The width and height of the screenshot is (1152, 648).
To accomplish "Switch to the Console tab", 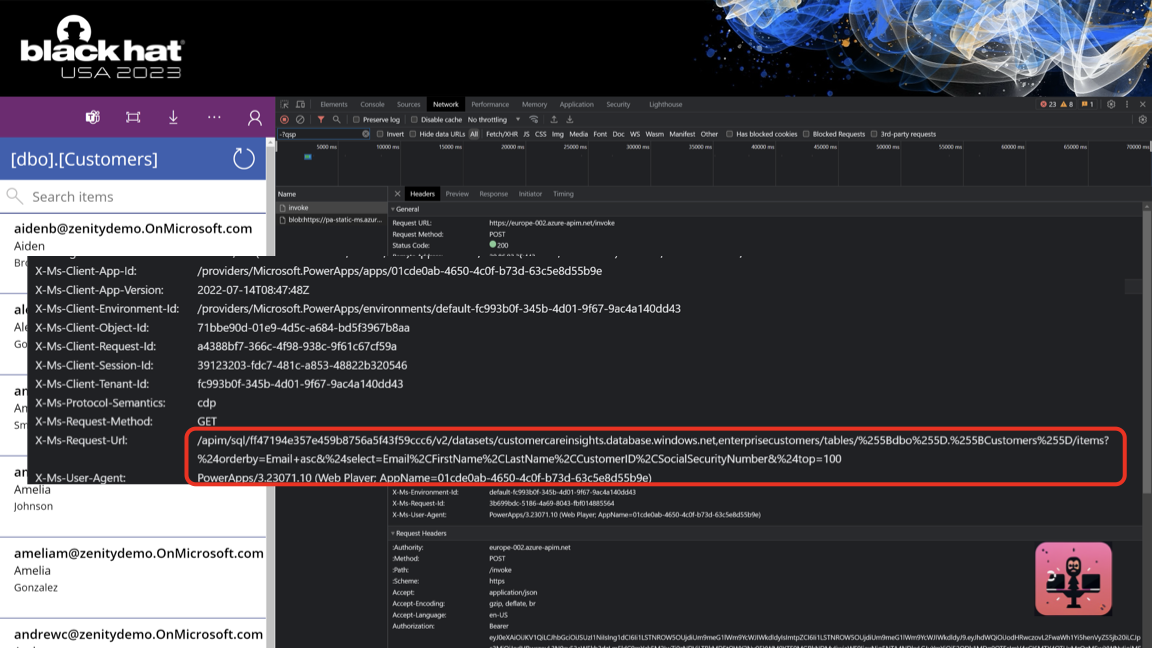I will click(x=372, y=104).
